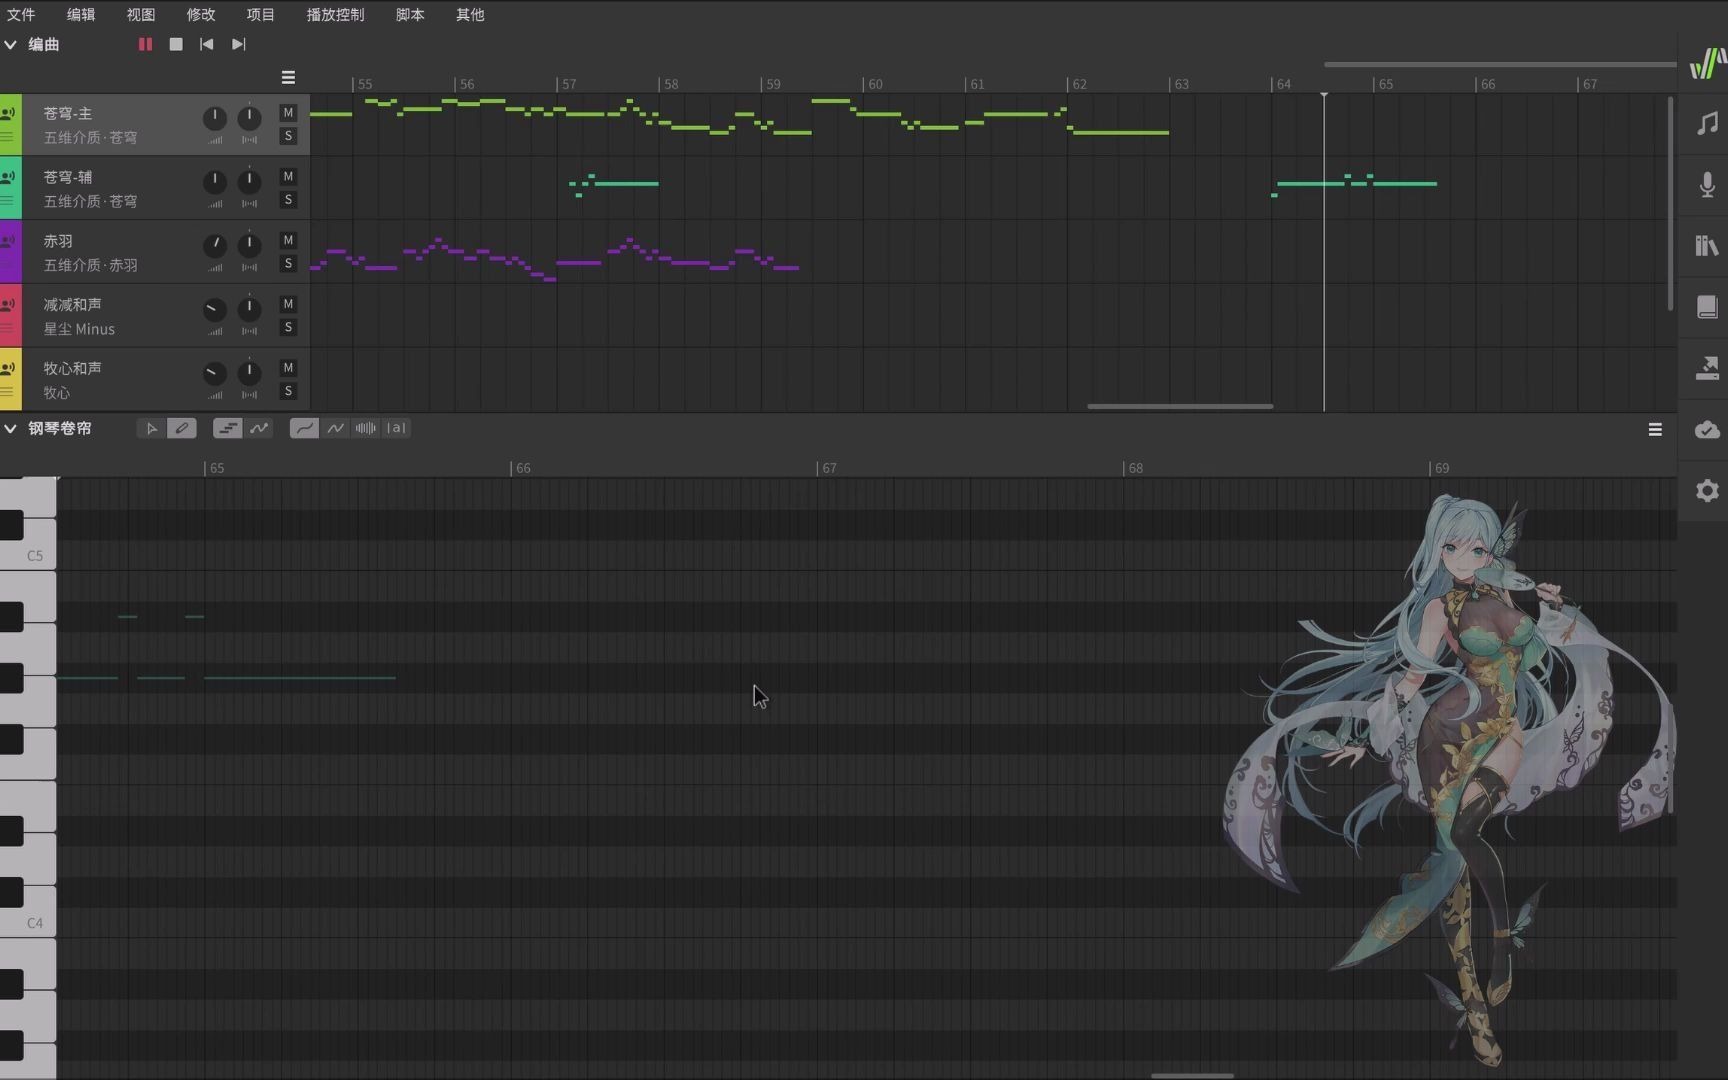The image size is (1728, 1080).
Task: Select the 苍穹-主 track name
Action: point(68,113)
